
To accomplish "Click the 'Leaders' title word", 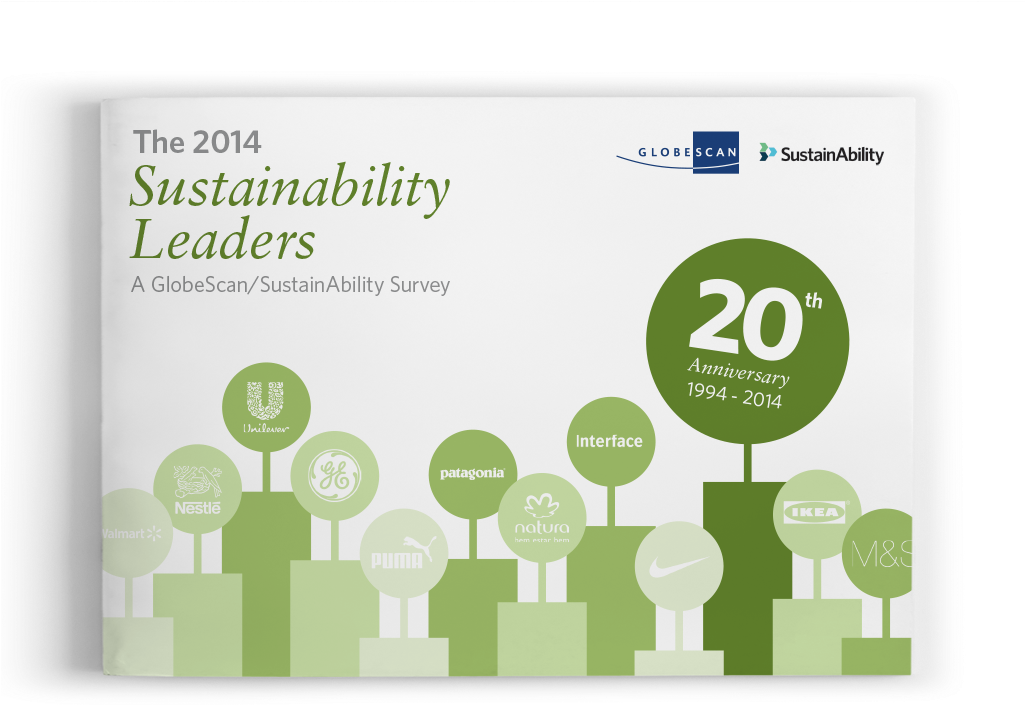I will 223,239.
